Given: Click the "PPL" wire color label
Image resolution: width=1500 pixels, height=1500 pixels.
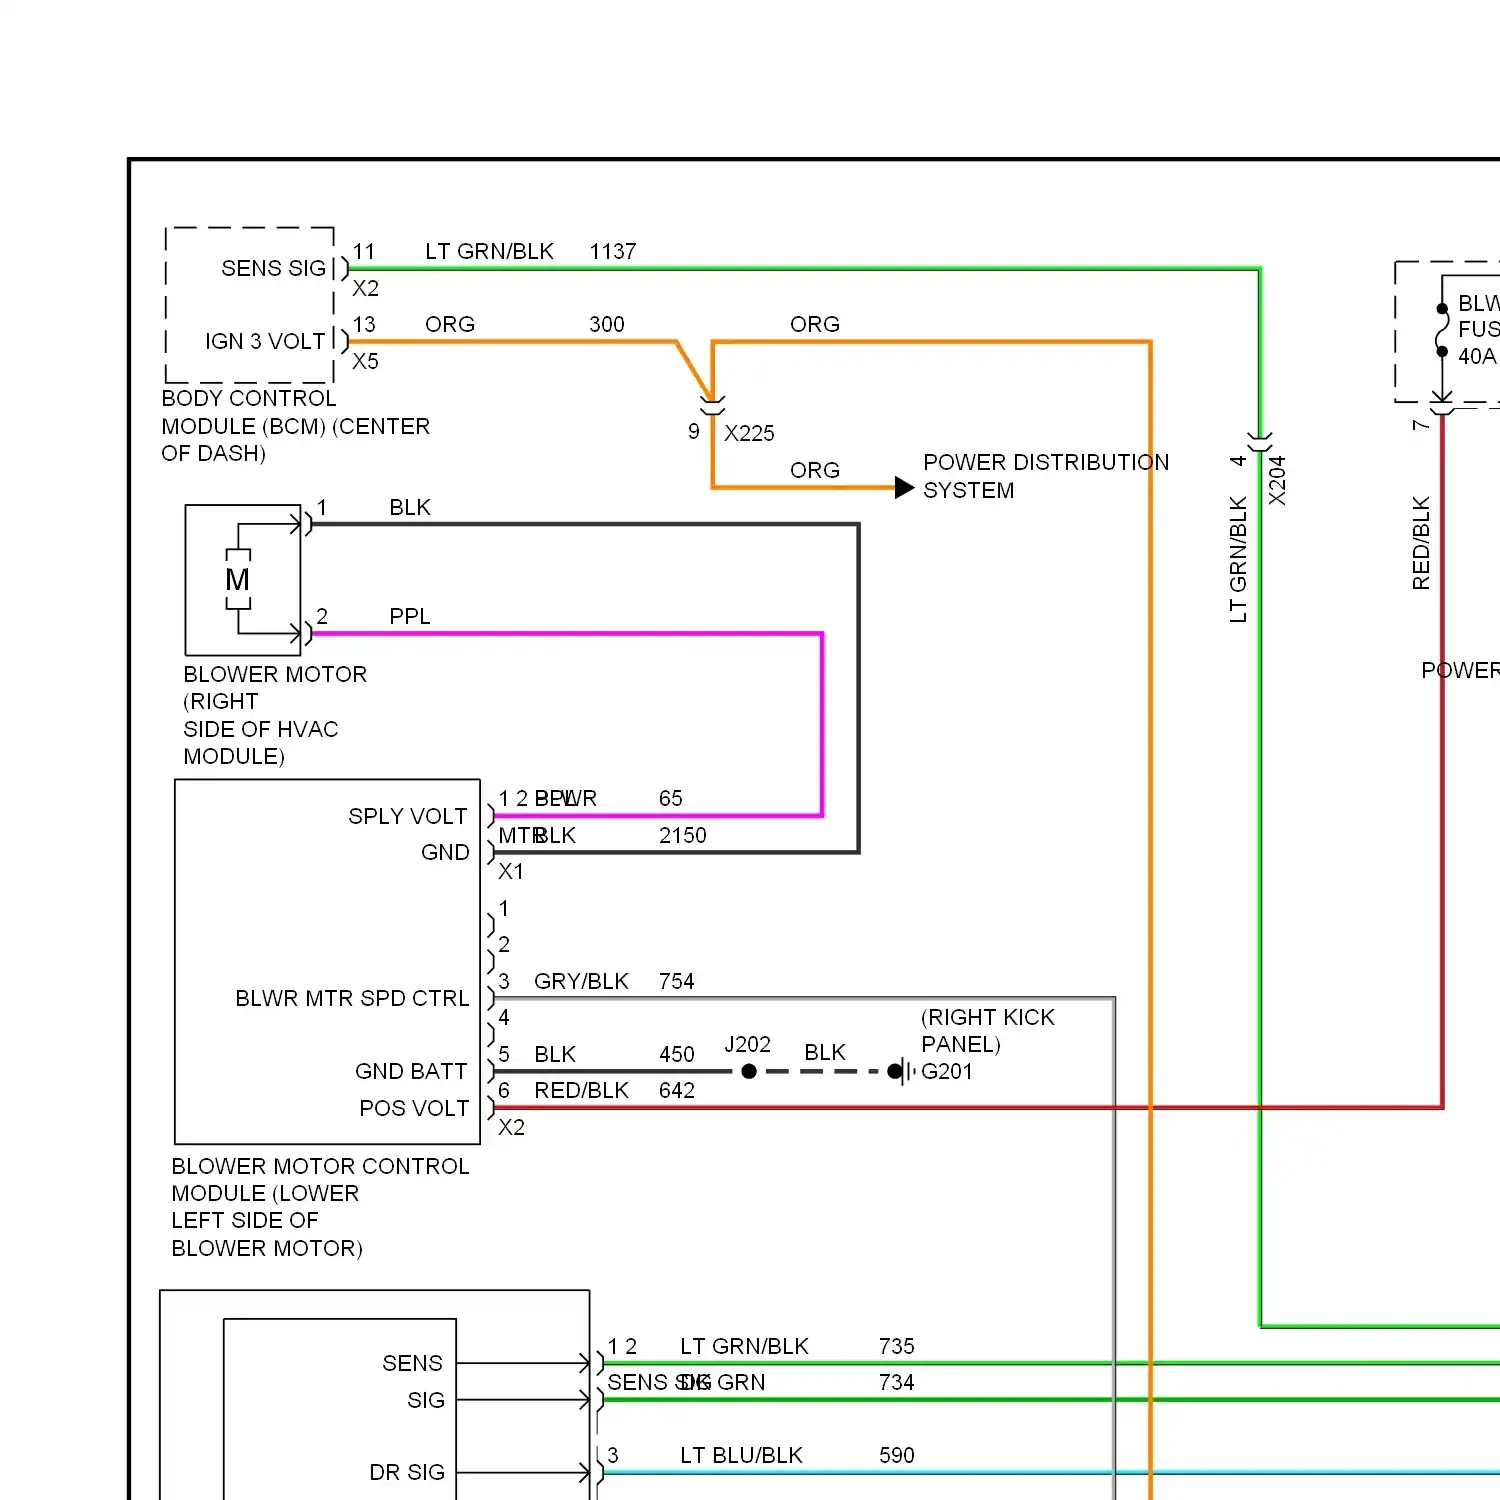Looking at the screenshot, I should pos(410,617).
